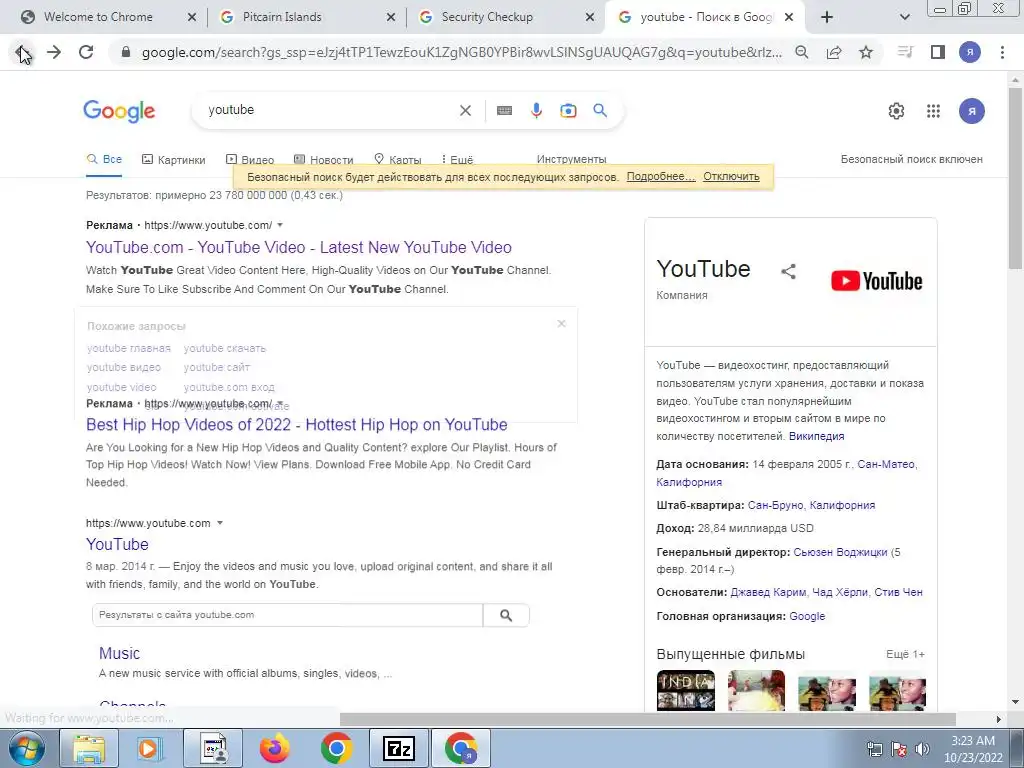Screen dimensions: 1024x768
Task: Click the horizontal page scrollbar
Action: coord(647,719)
